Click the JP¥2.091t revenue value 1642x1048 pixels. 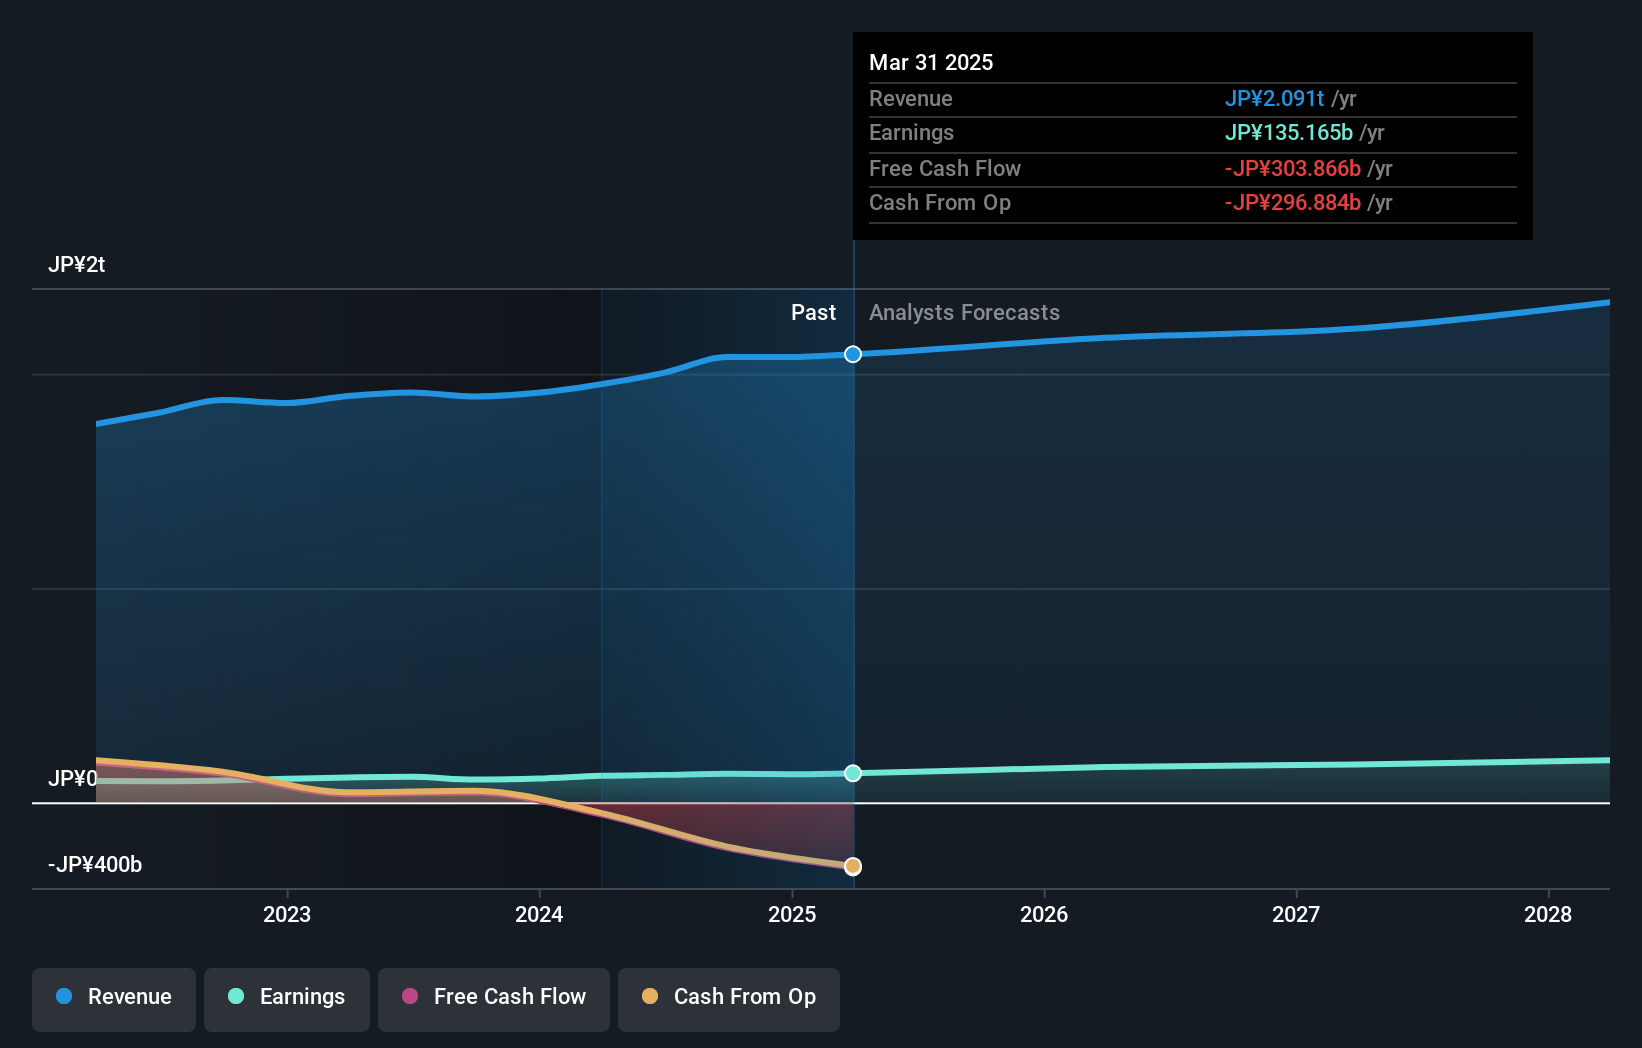coord(1274,99)
